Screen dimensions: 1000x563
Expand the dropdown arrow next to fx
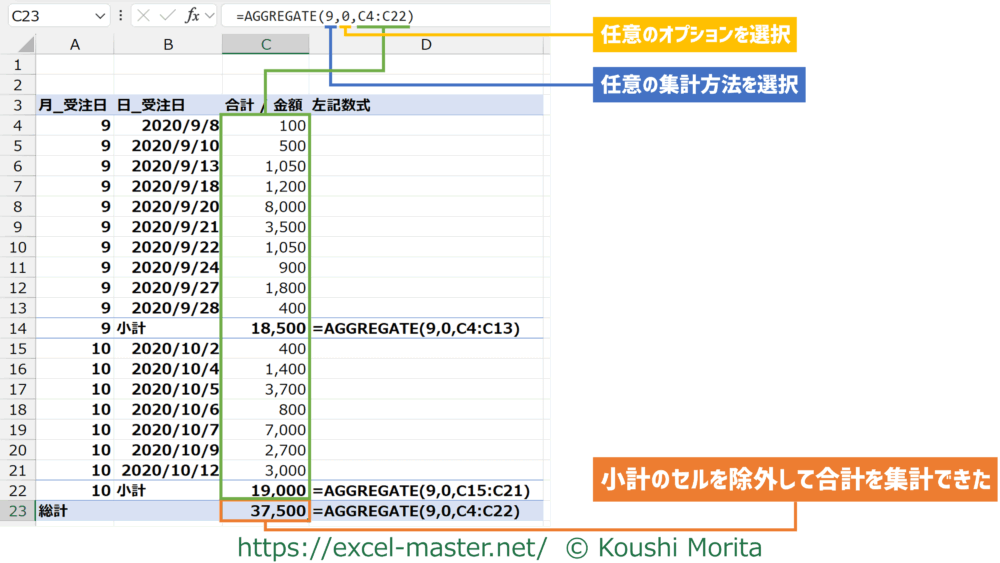(x=210, y=16)
